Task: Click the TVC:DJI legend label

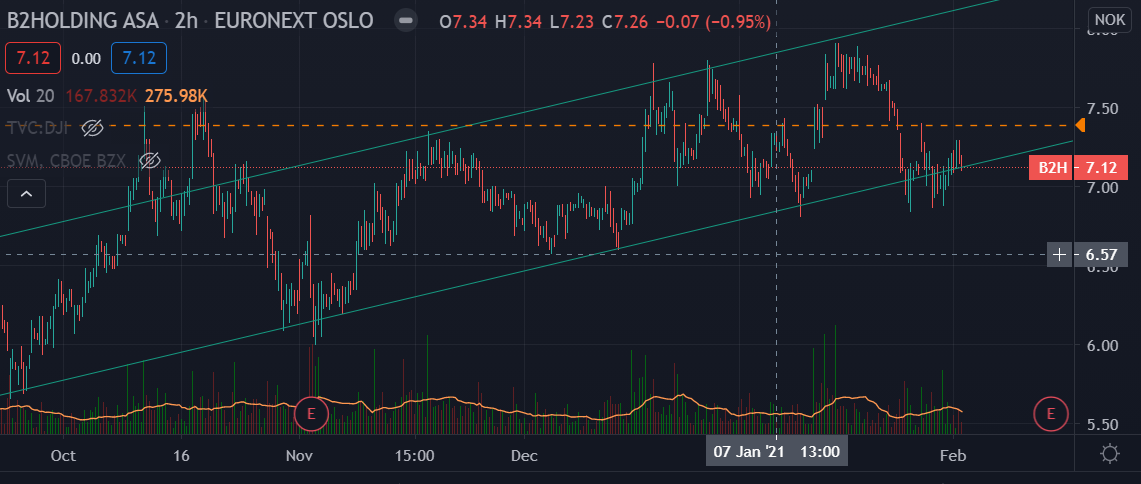Action: [x=39, y=128]
